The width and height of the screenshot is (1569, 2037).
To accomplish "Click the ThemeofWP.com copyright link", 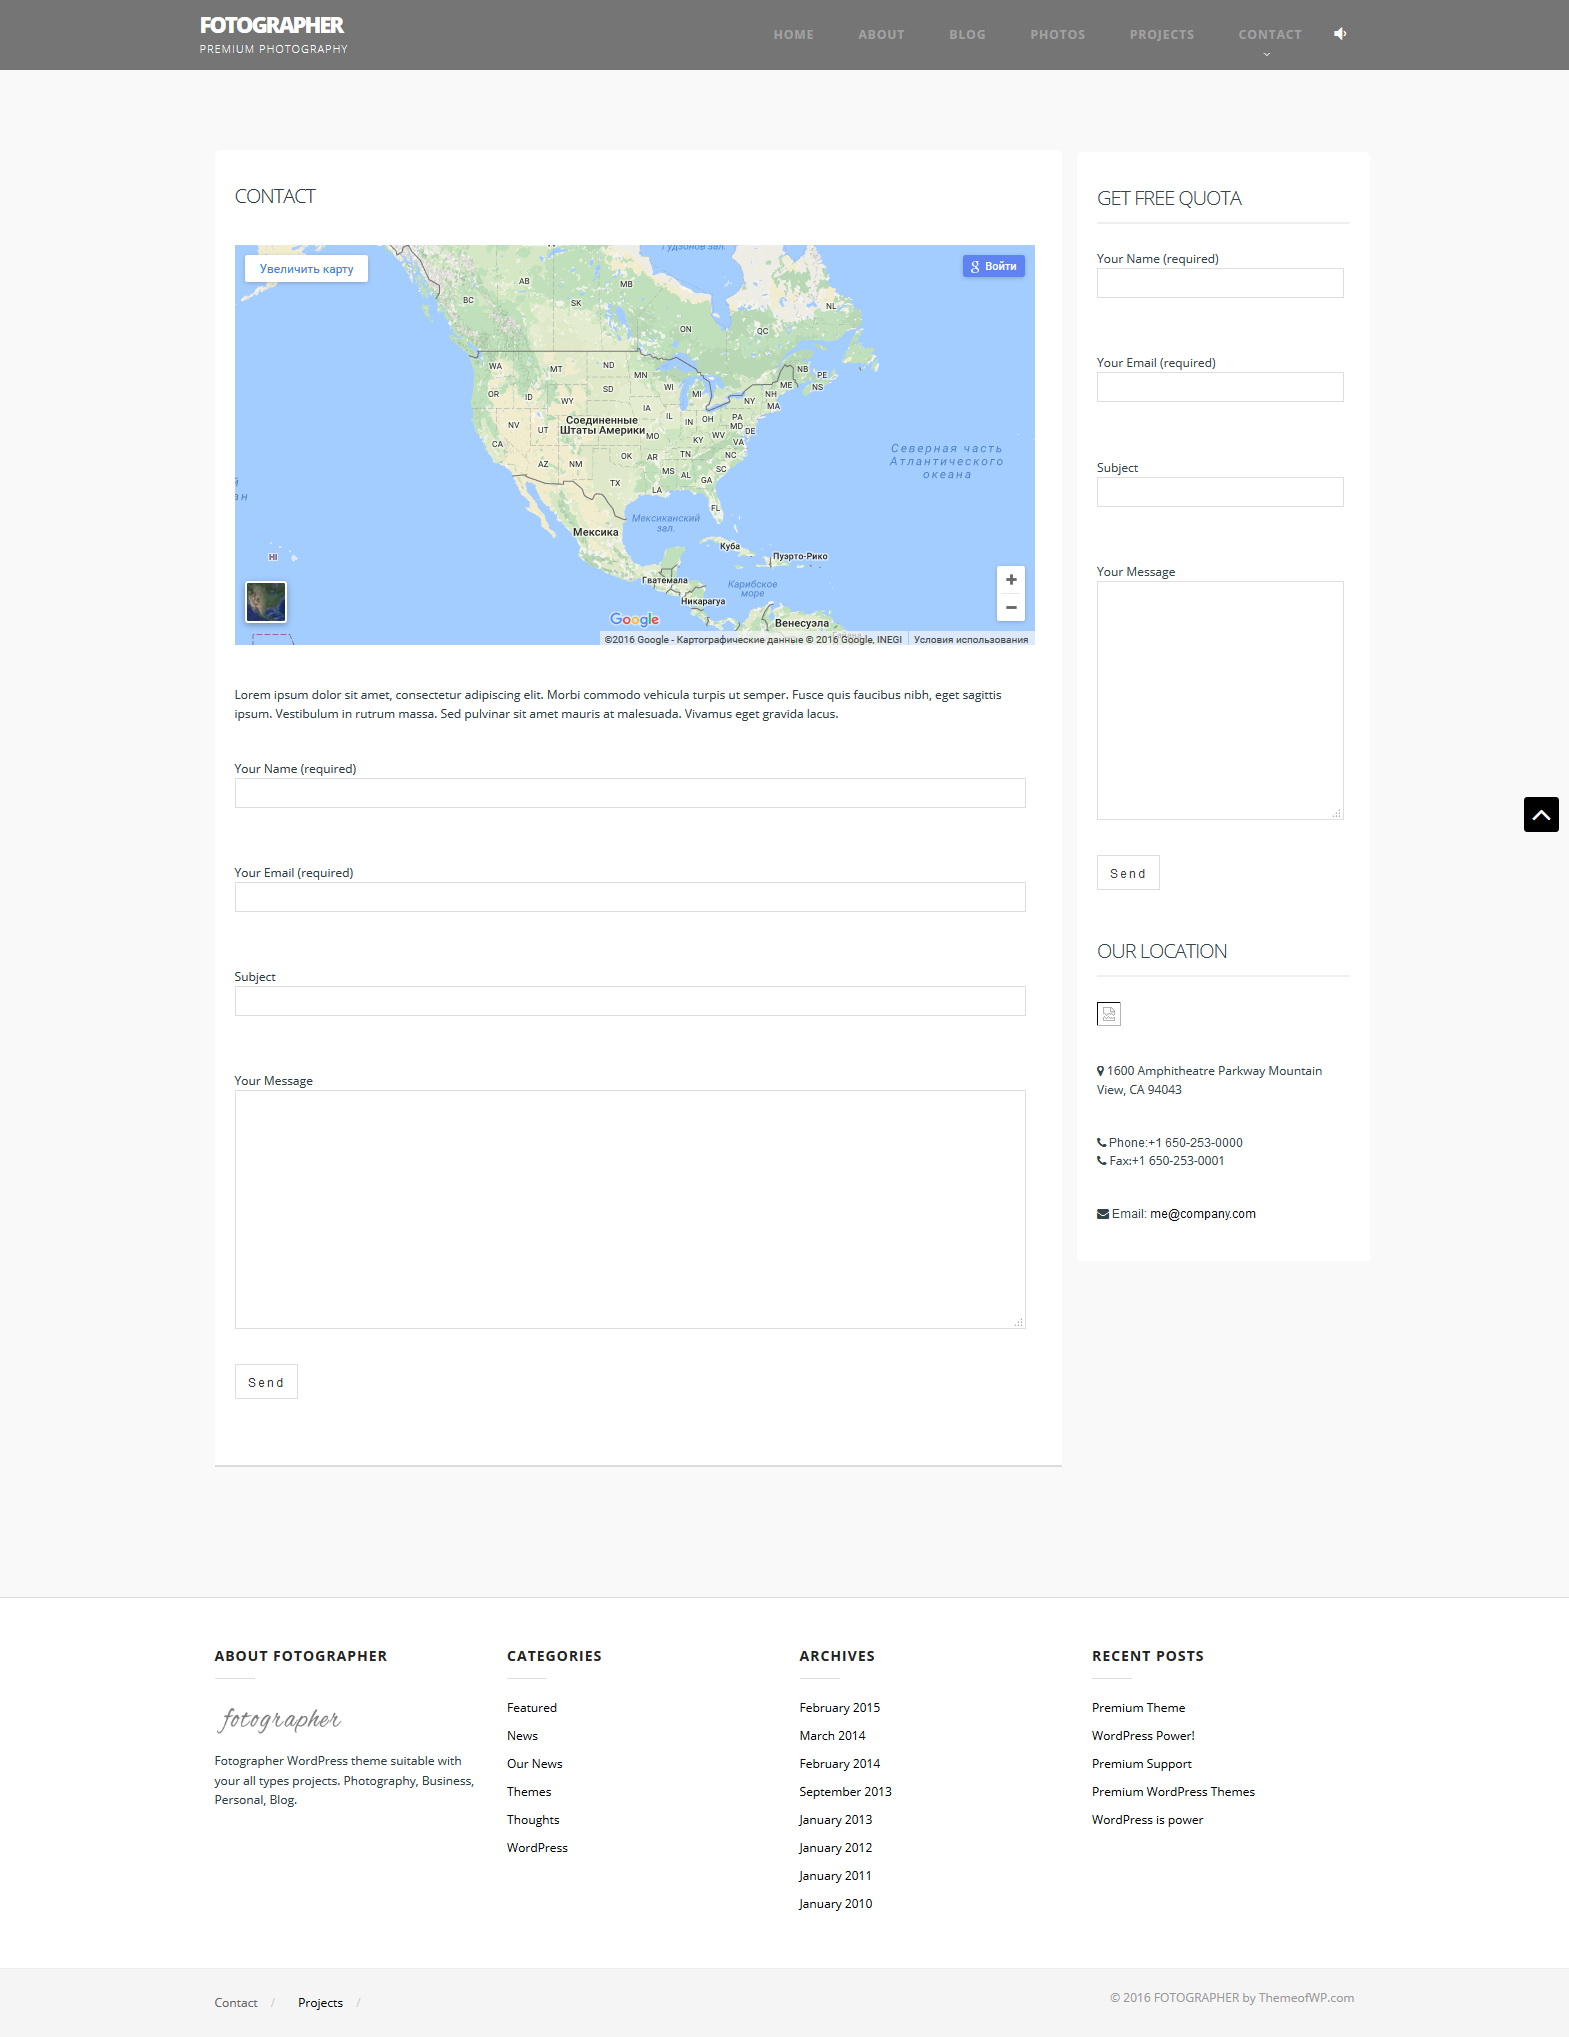I will point(1306,1998).
